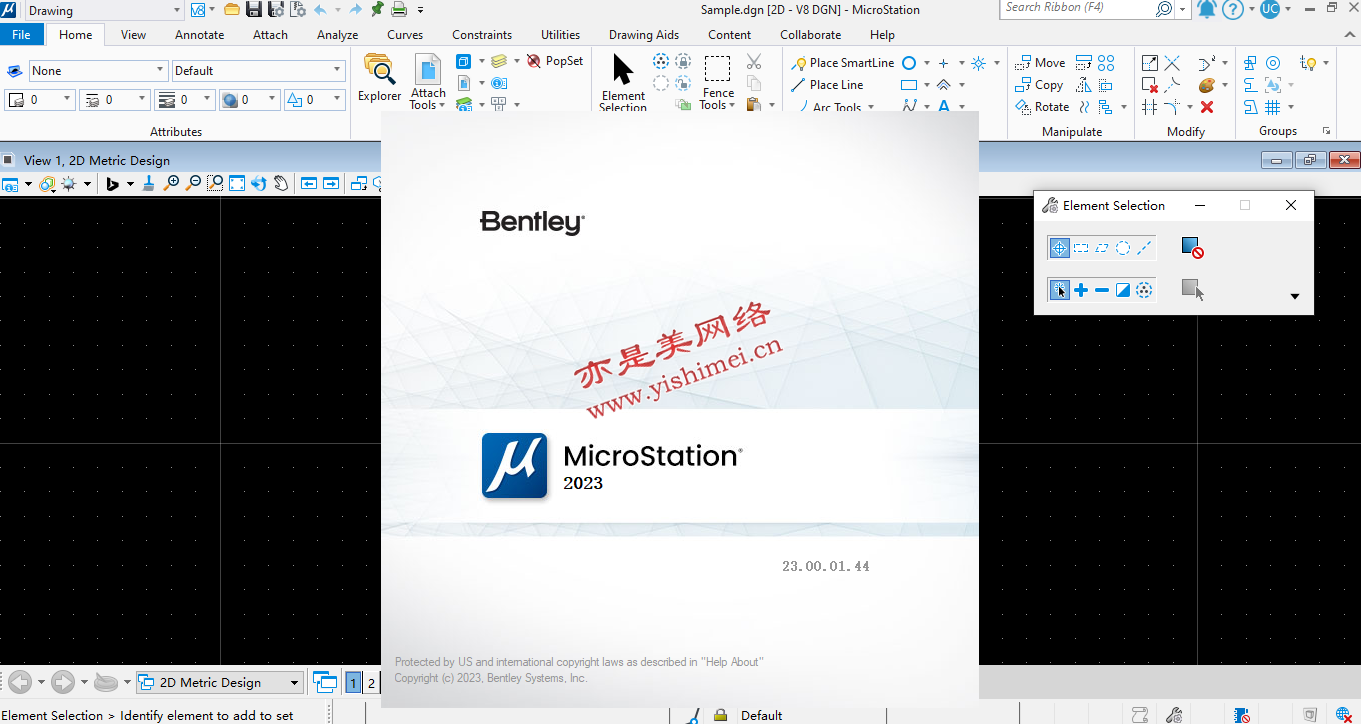Click the Place SmartLine button
The width and height of the screenshot is (1361, 724).
coord(842,63)
